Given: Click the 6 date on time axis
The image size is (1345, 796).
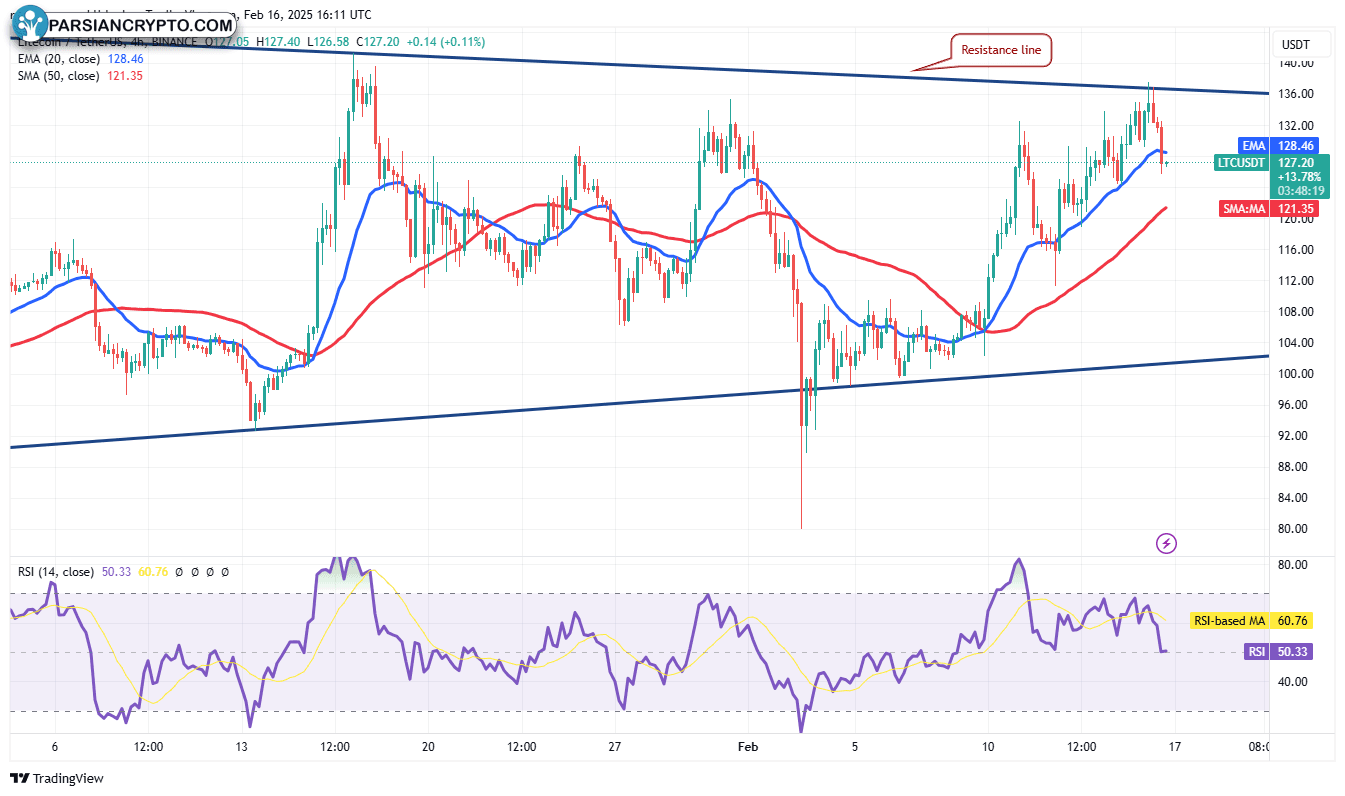Looking at the screenshot, I should pyautogui.click(x=55, y=747).
